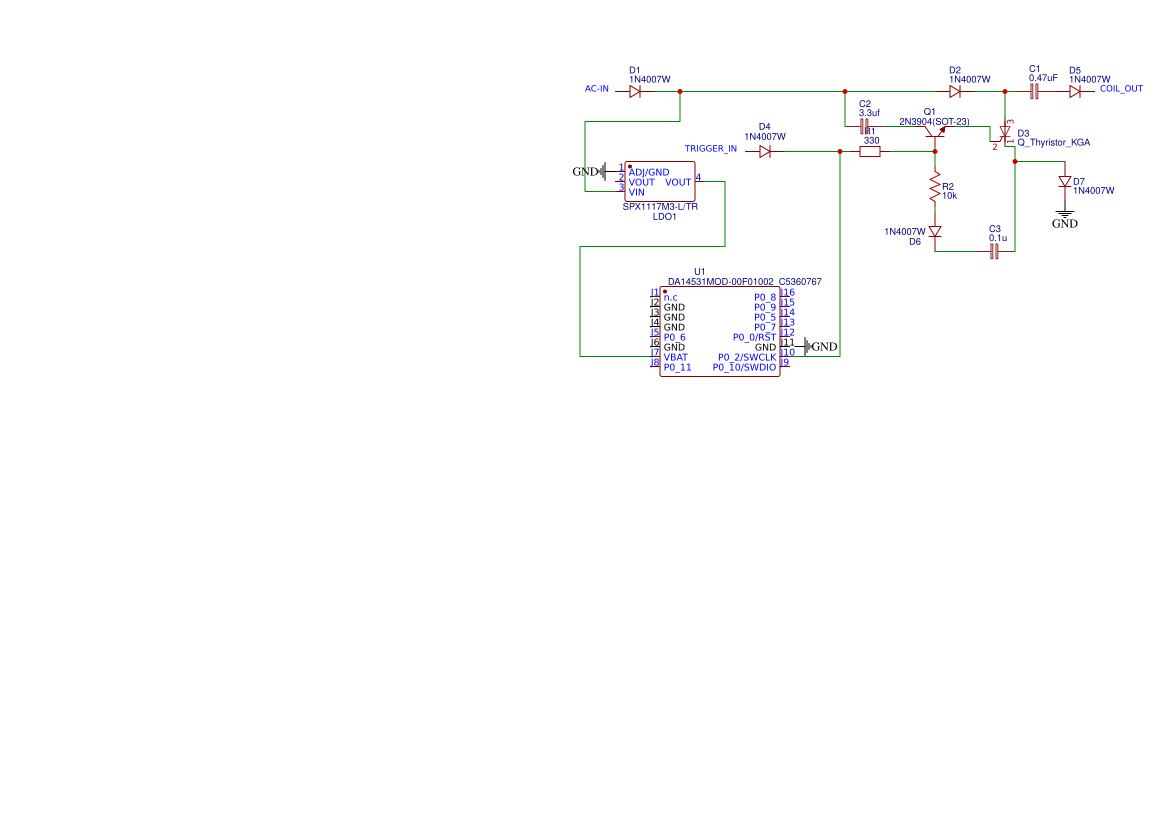Screen dimensions: 1169x827
Task: Click the ADJ/GND pin label on LDO1
Action: pos(649,172)
